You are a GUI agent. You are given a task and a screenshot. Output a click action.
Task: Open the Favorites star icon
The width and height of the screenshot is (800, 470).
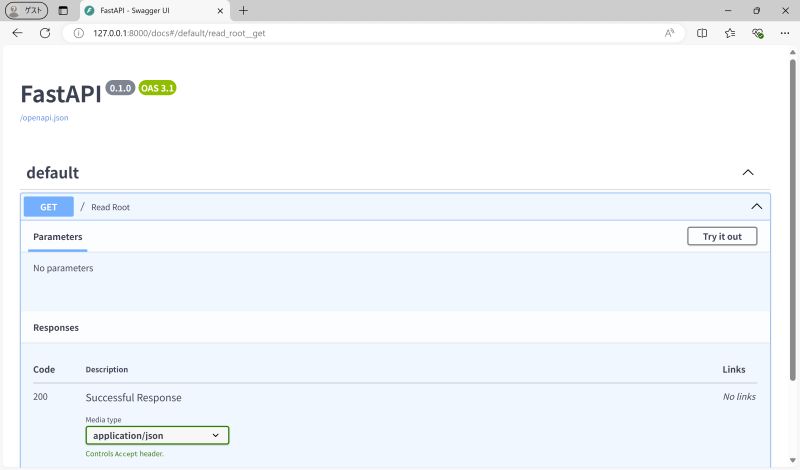coord(730,33)
